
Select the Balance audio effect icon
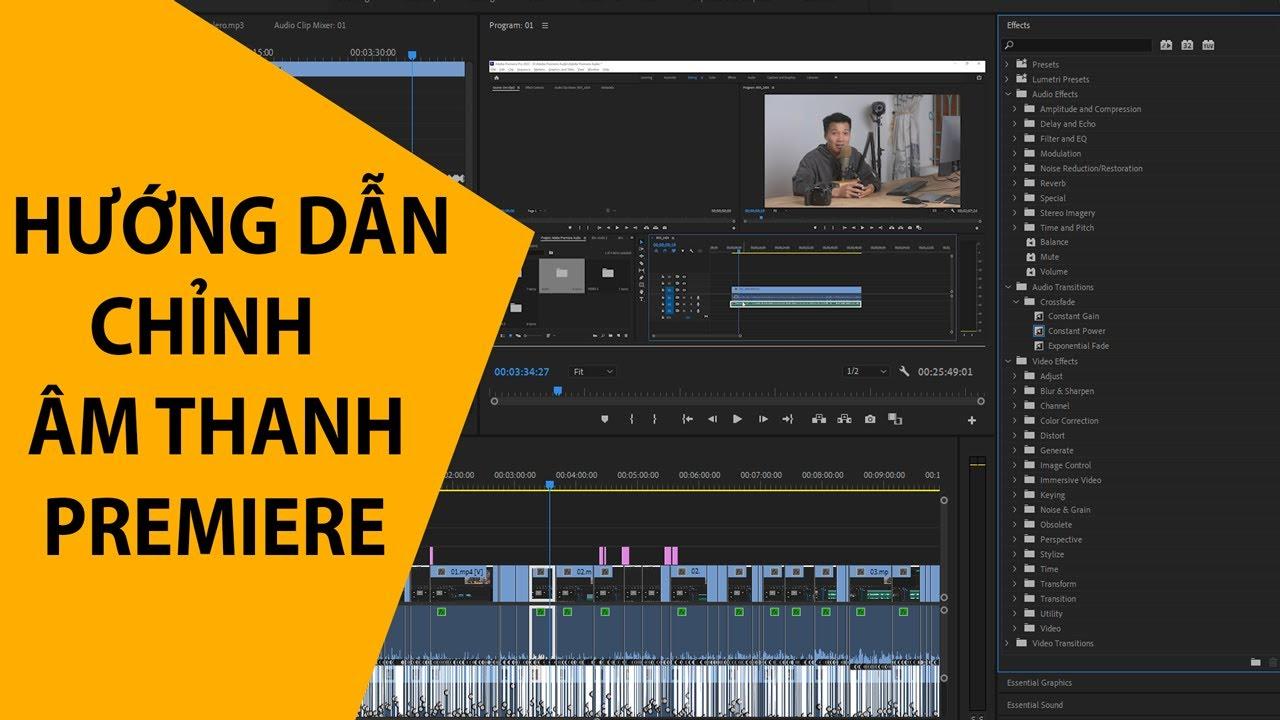pos(1031,242)
